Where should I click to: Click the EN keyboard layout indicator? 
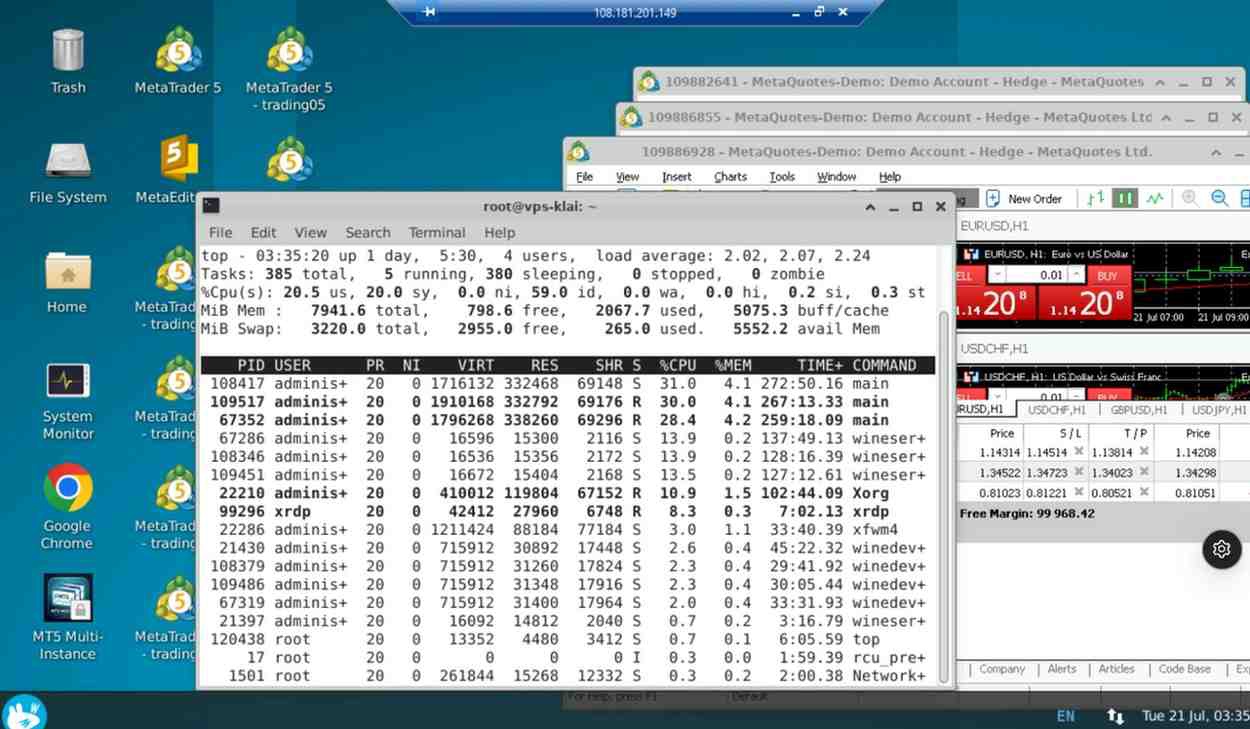[x=1066, y=716]
